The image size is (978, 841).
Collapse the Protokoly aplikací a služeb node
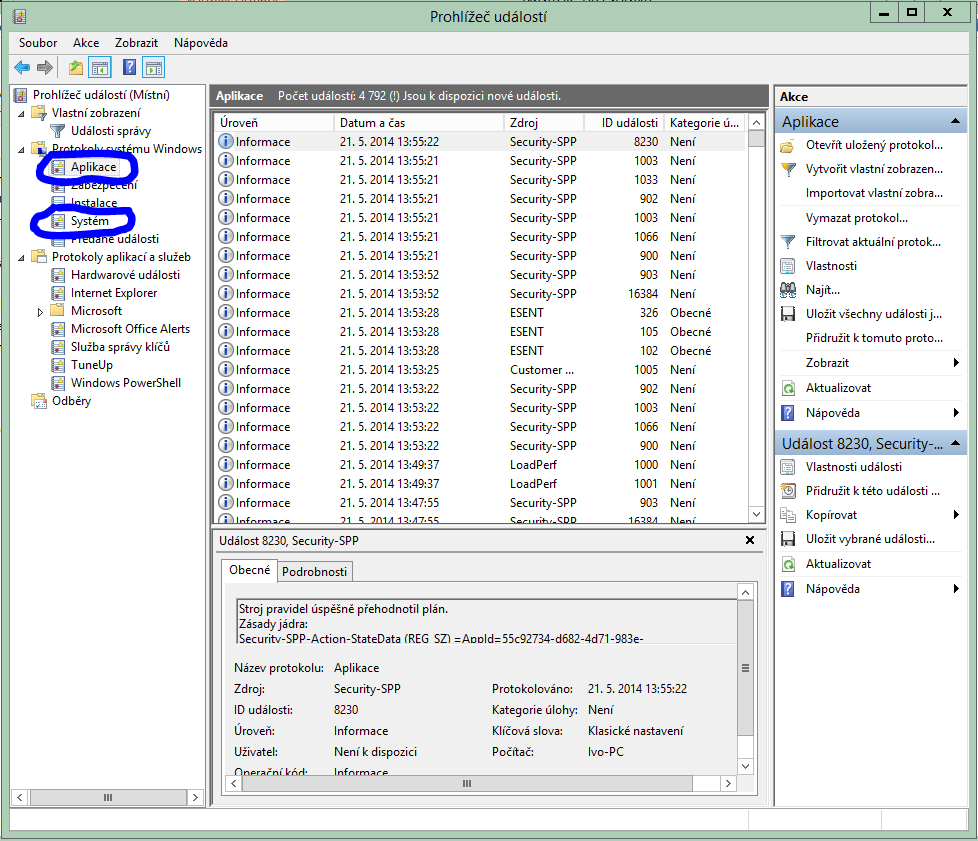click(23, 258)
